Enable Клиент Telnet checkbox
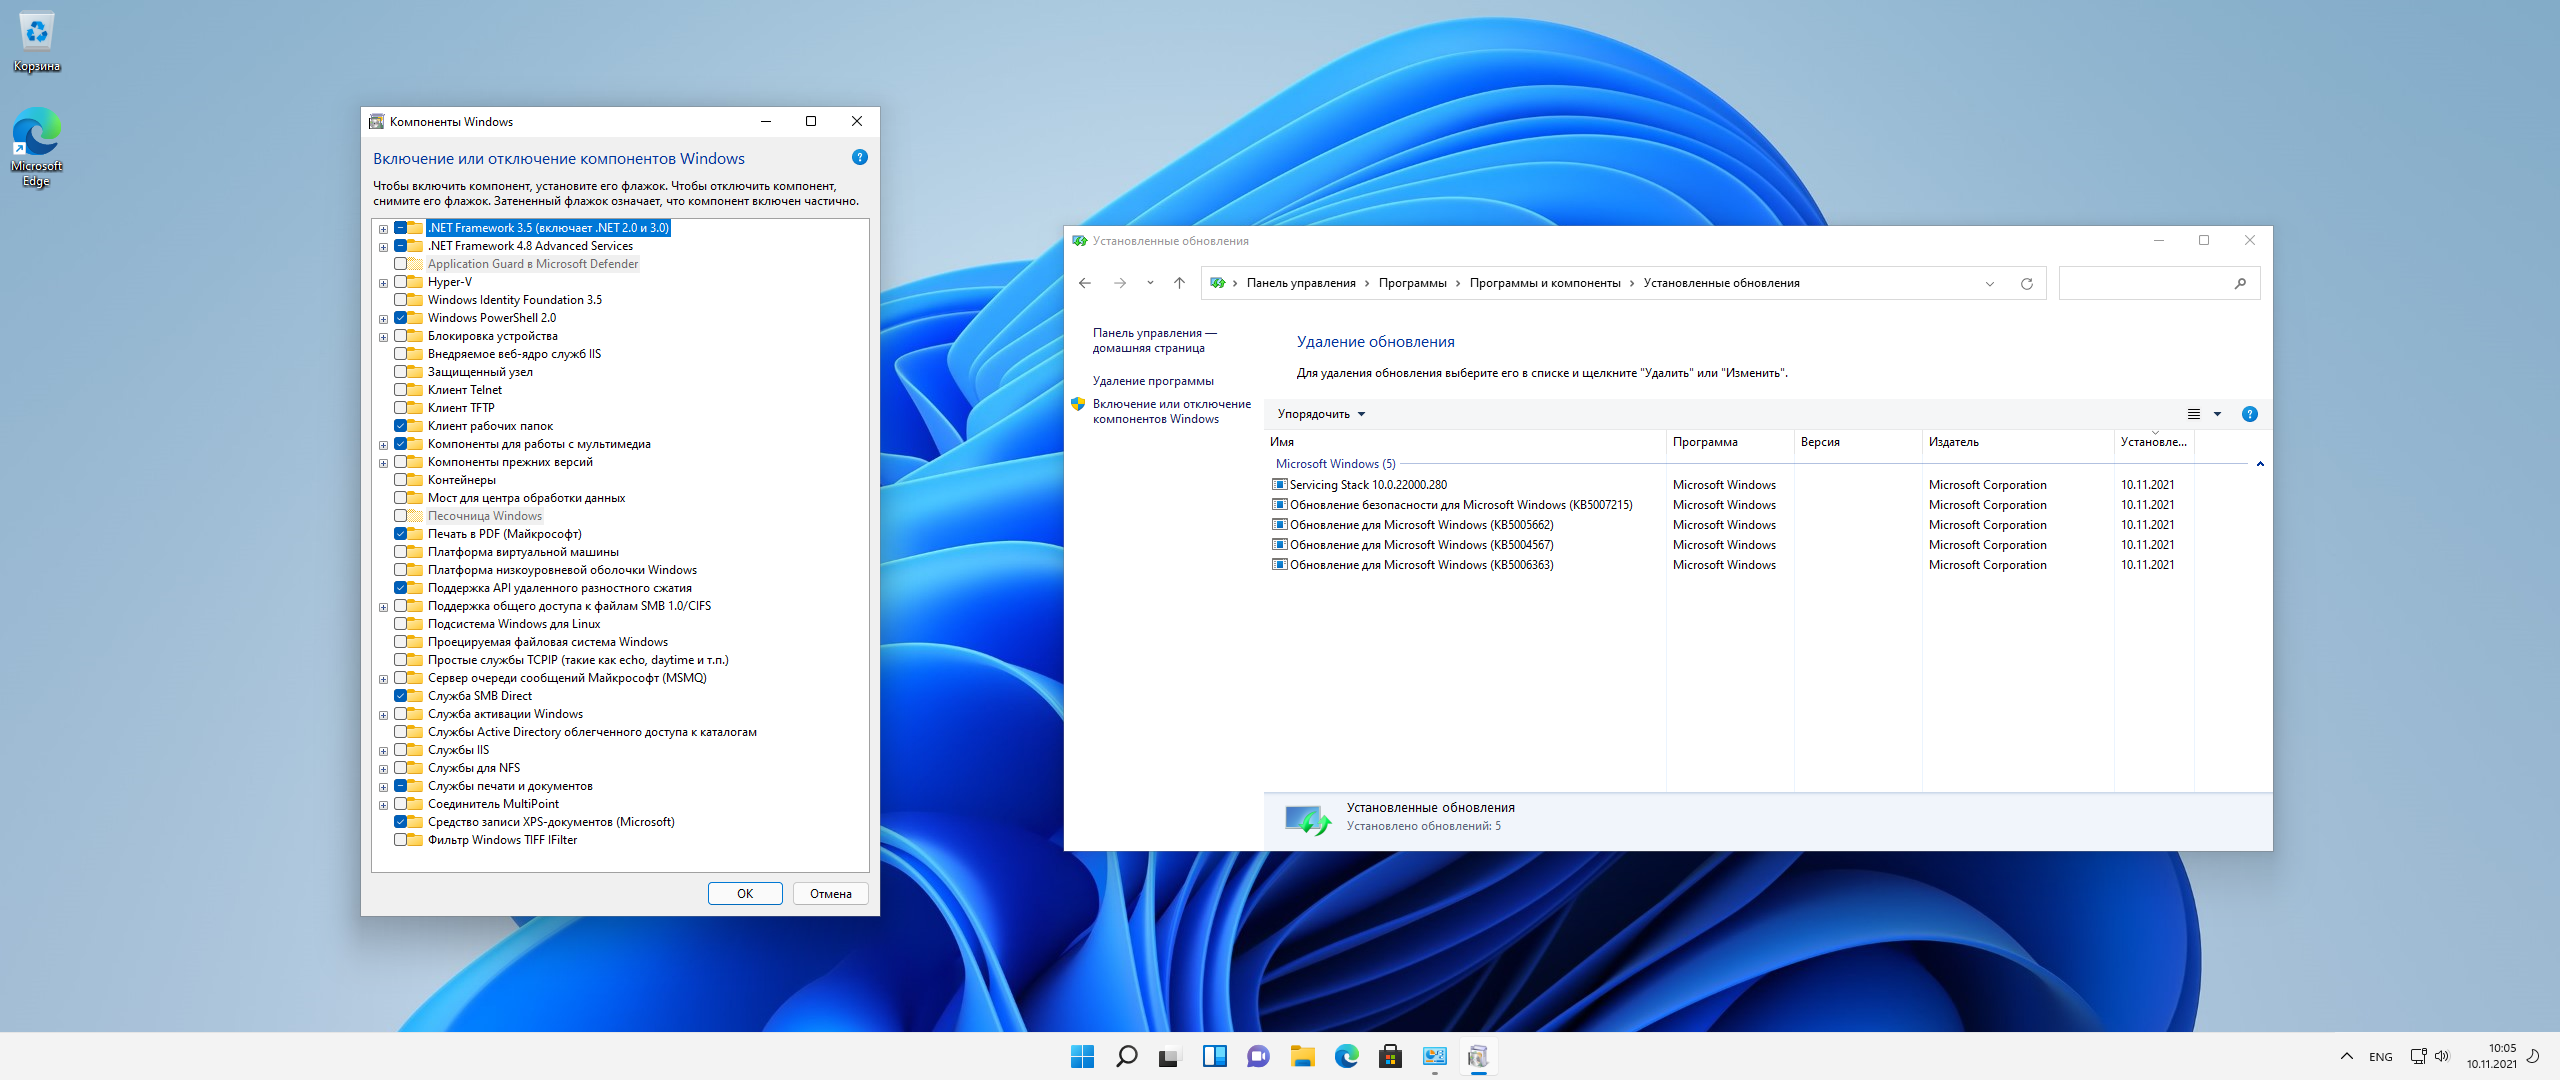 (x=400, y=390)
